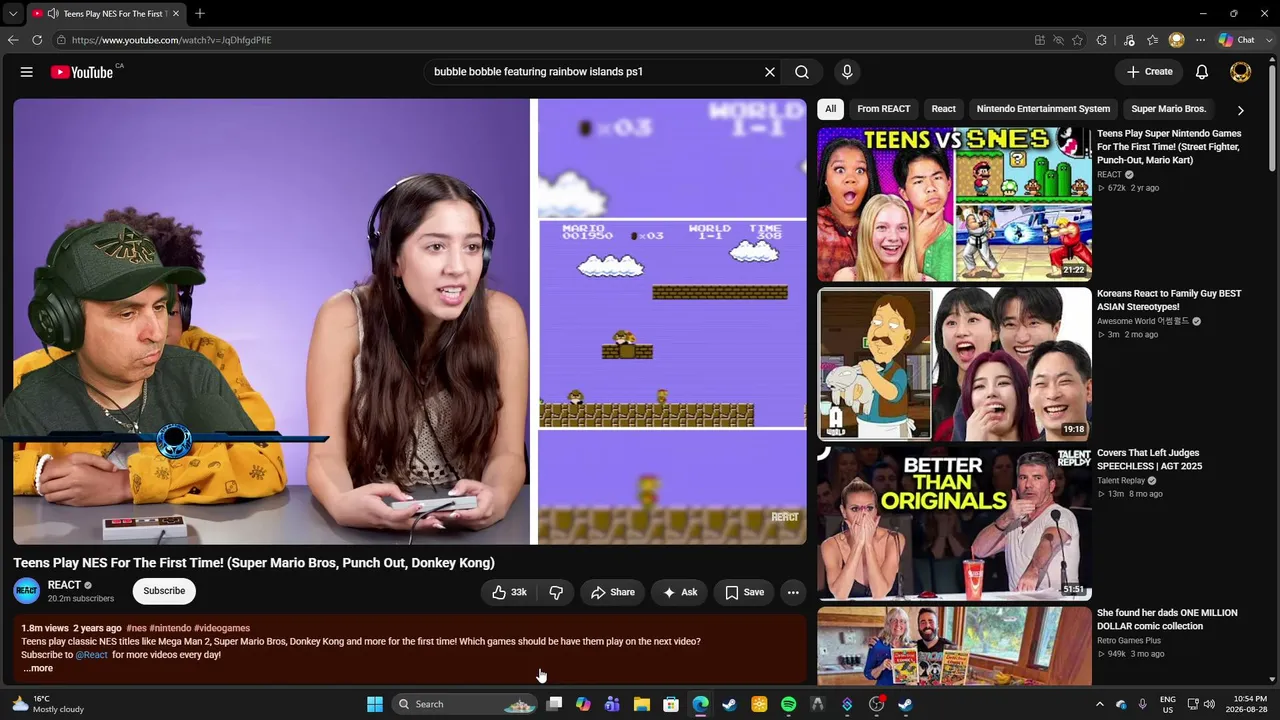Go back in the browser

(x=13, y=40)
